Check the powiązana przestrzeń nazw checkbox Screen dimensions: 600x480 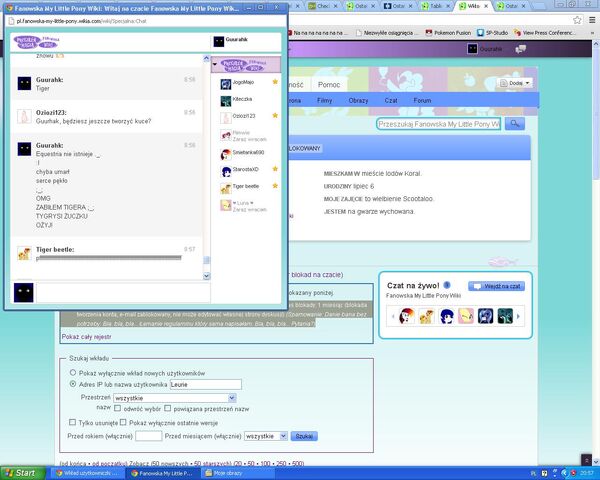click(167, 408)
